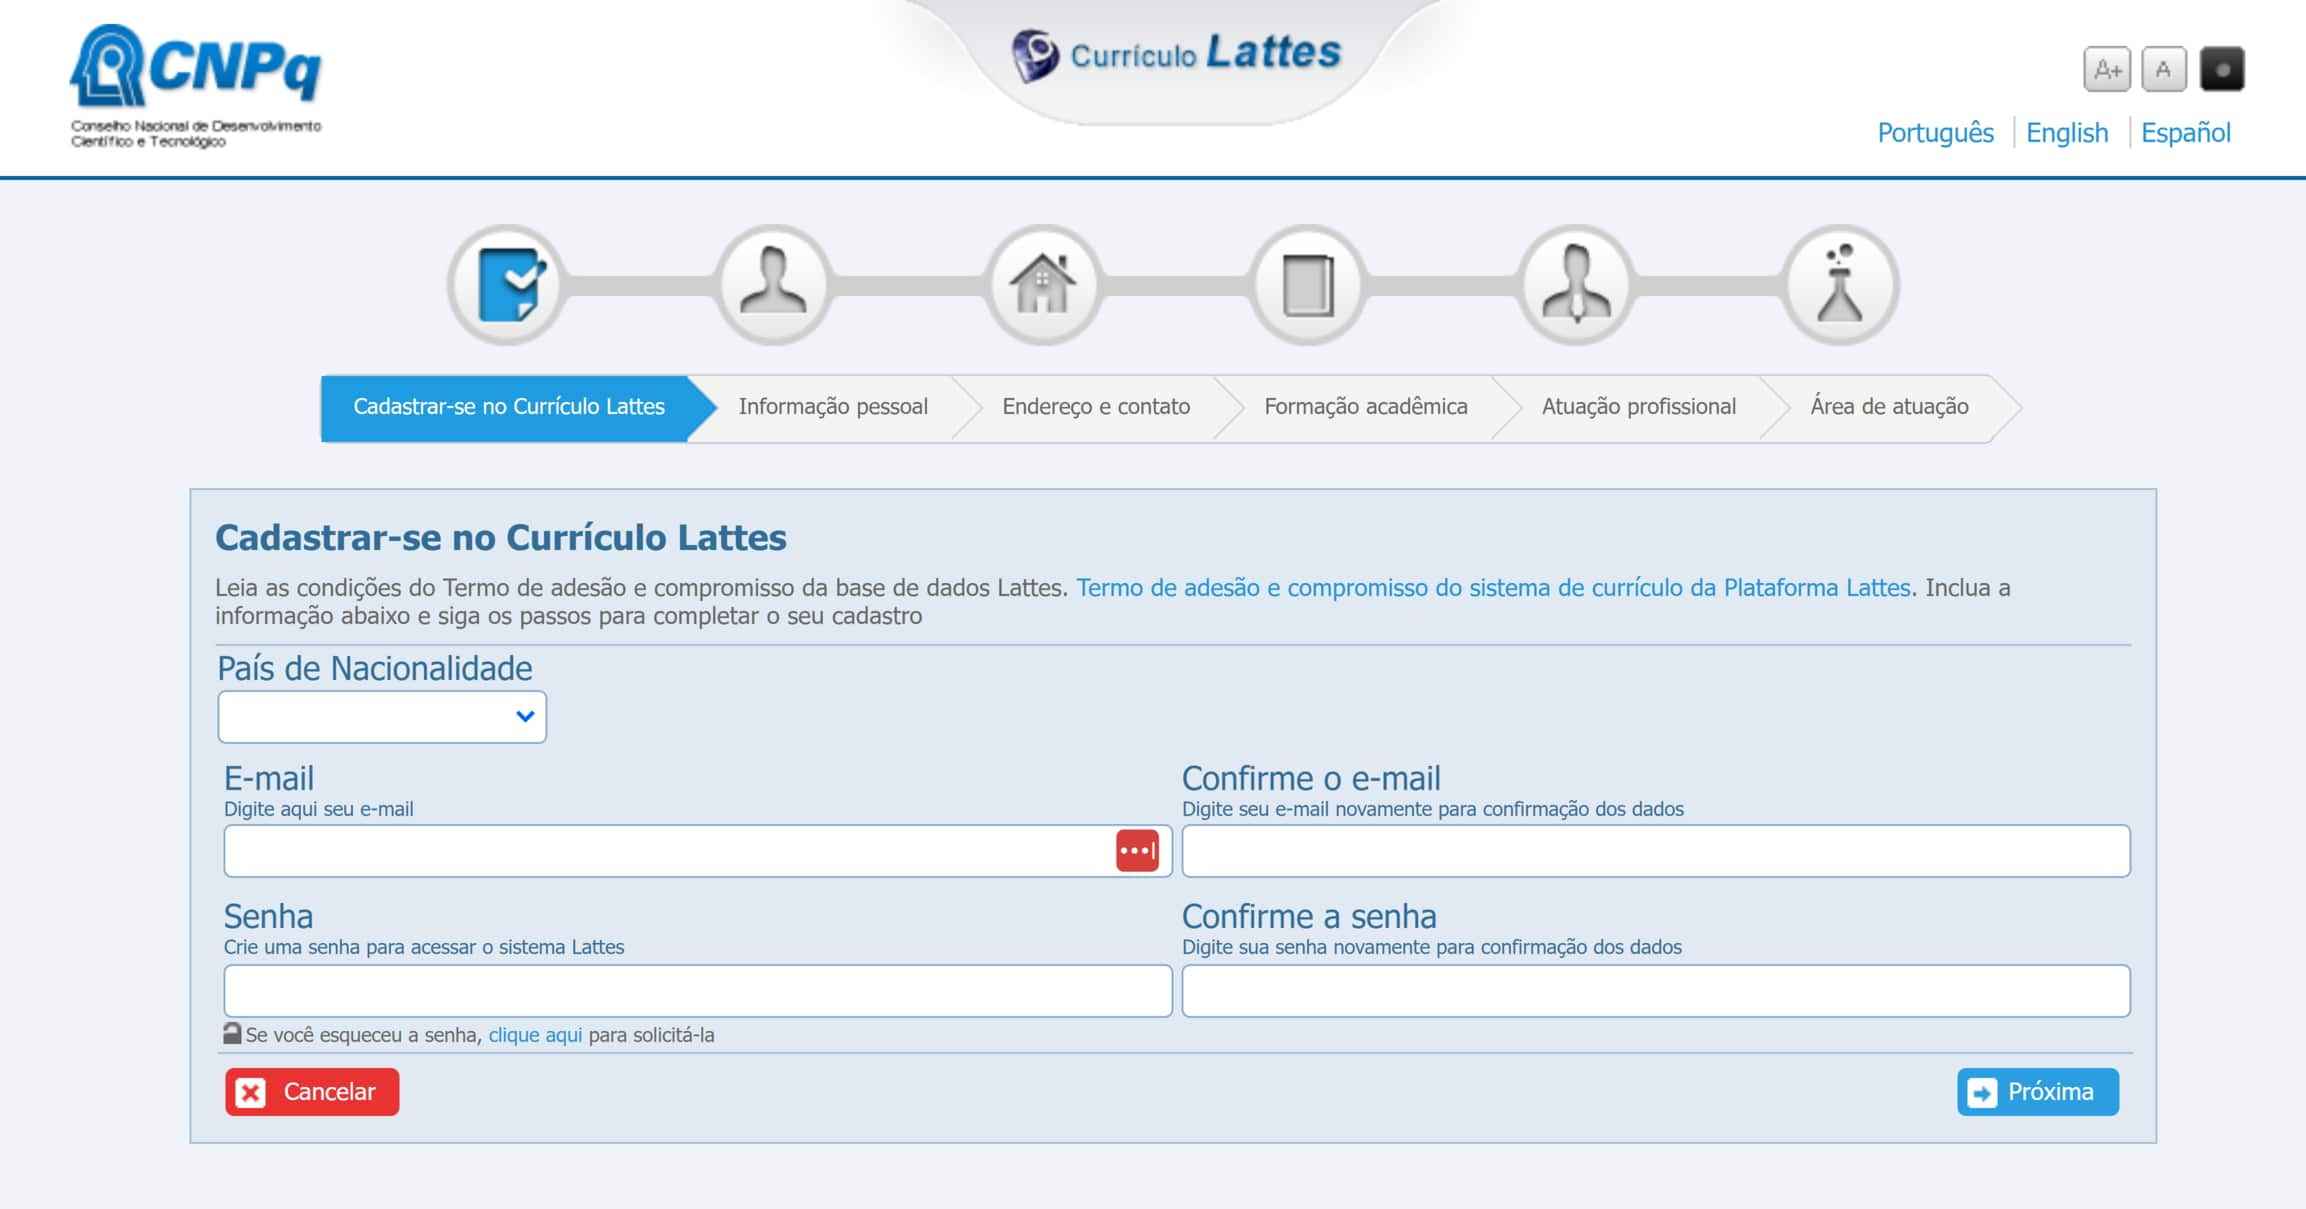The height and width of the screenshot is (1209, 2306).
Task: Select Área de atuação step tab
Action: 1889,407
